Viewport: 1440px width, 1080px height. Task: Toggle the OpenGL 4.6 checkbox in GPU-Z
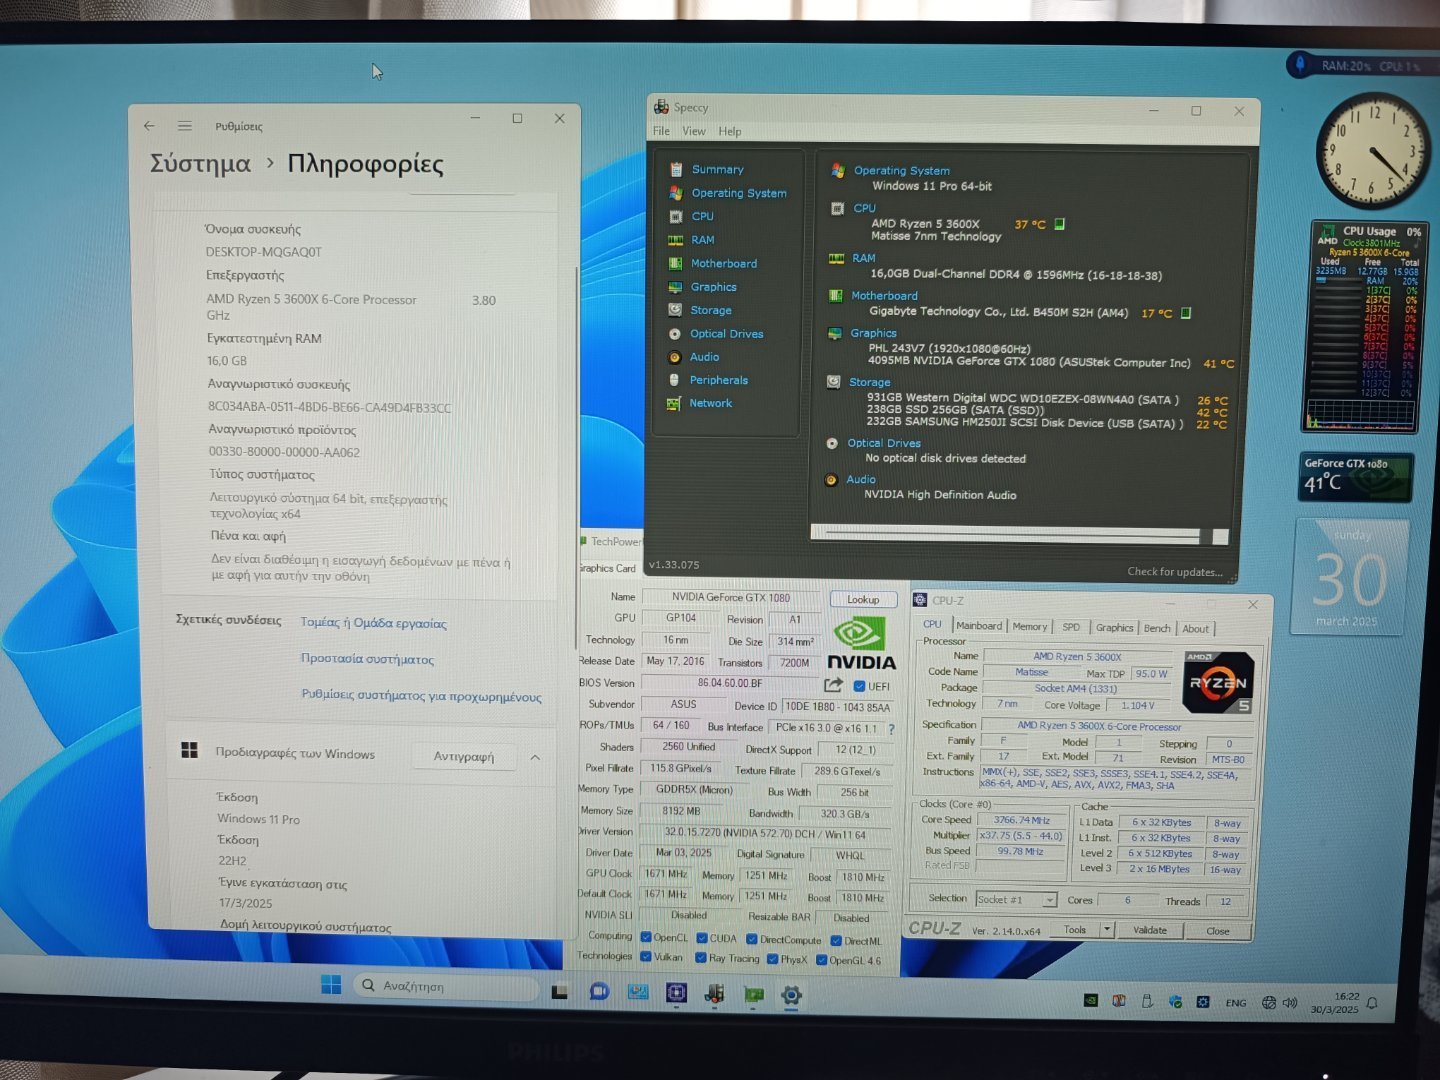click(821, 960)
